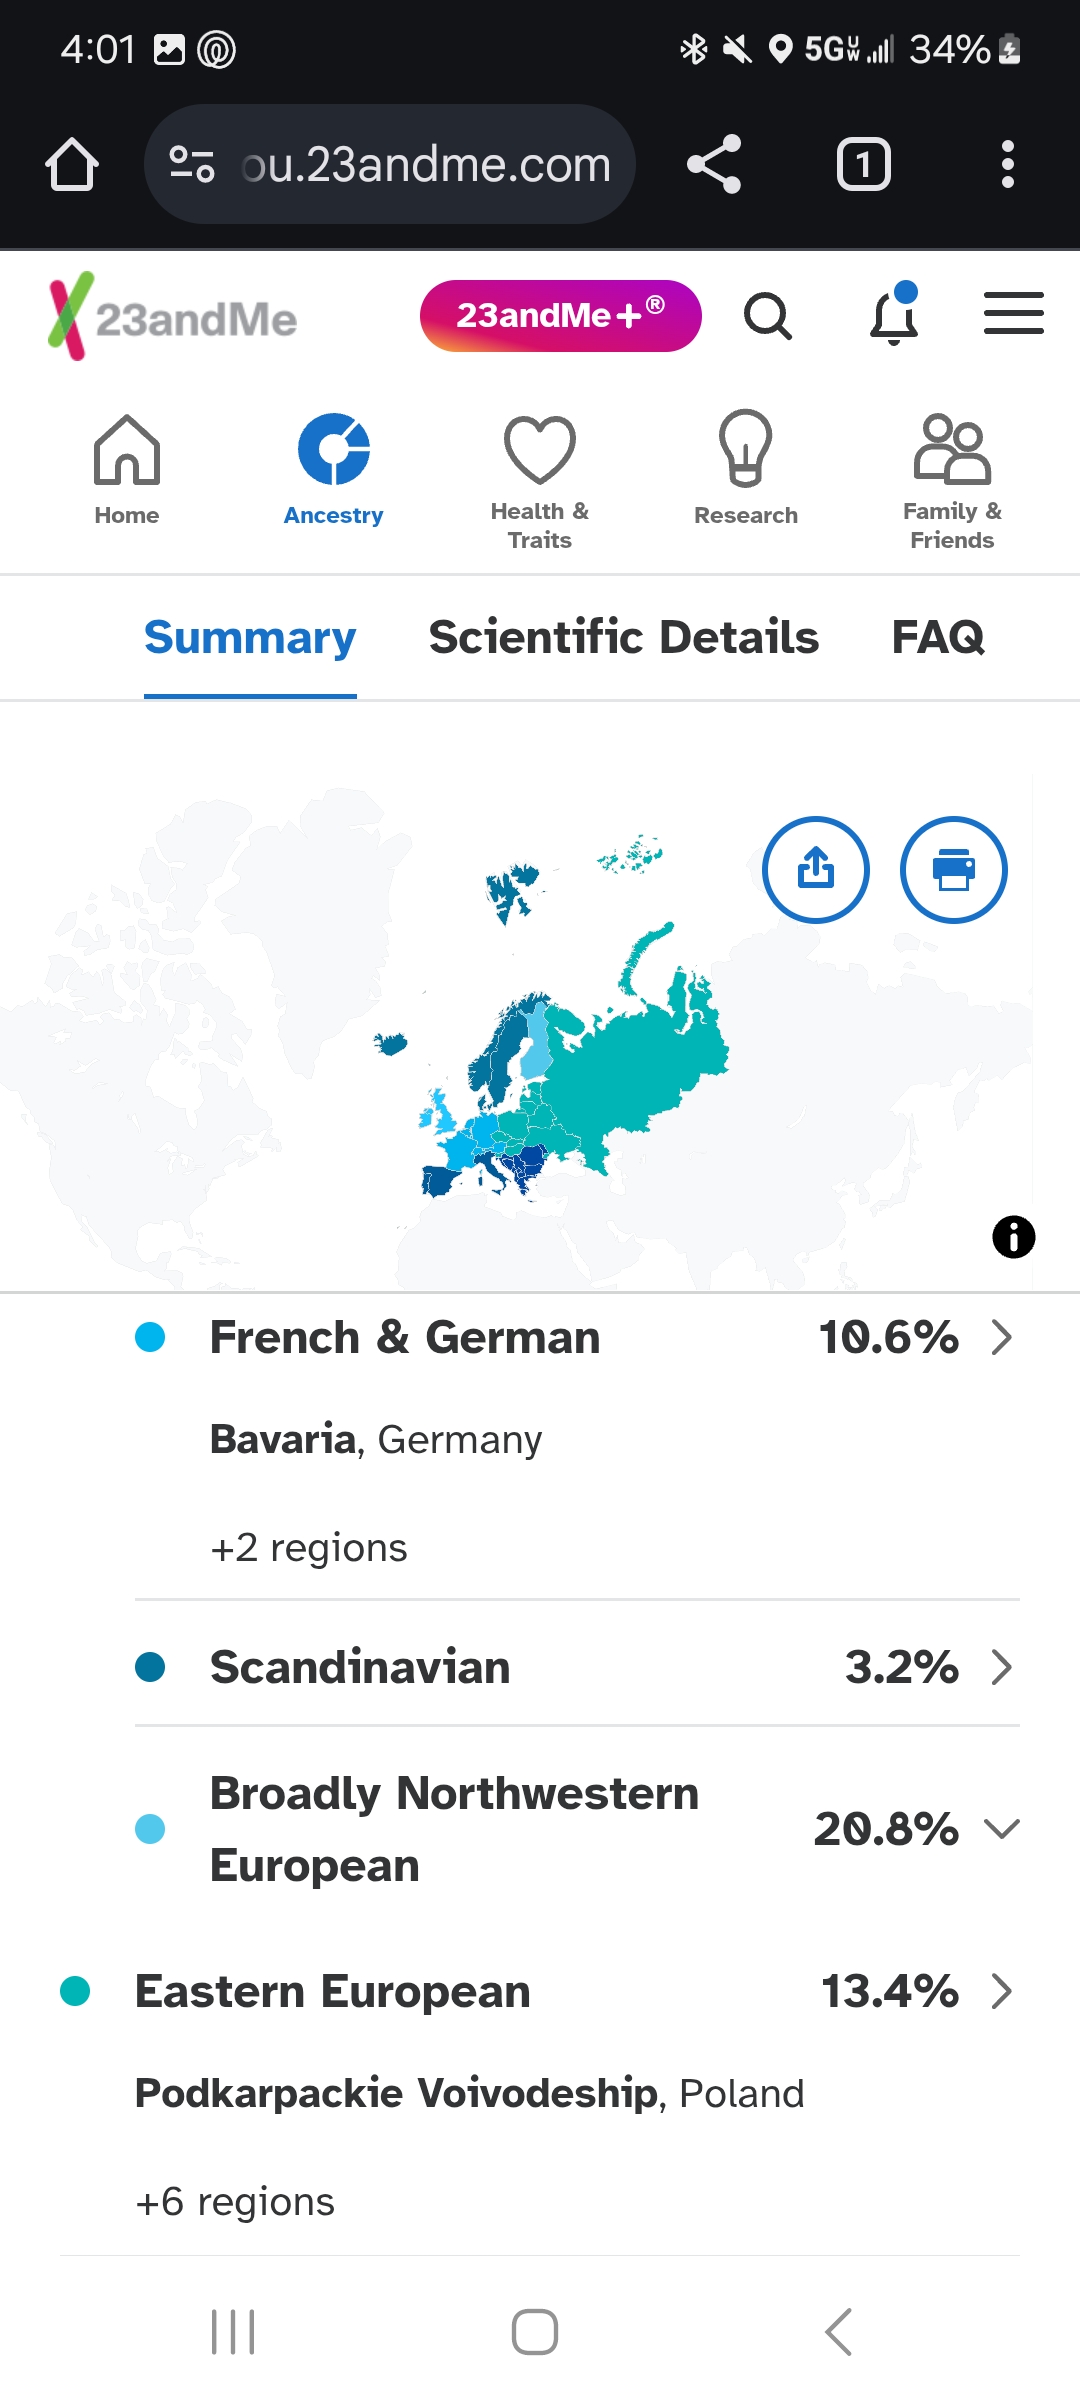Screen dimensions: 1080x2400
Task: Switch to the FAQ tab
Action: (938, 637)
